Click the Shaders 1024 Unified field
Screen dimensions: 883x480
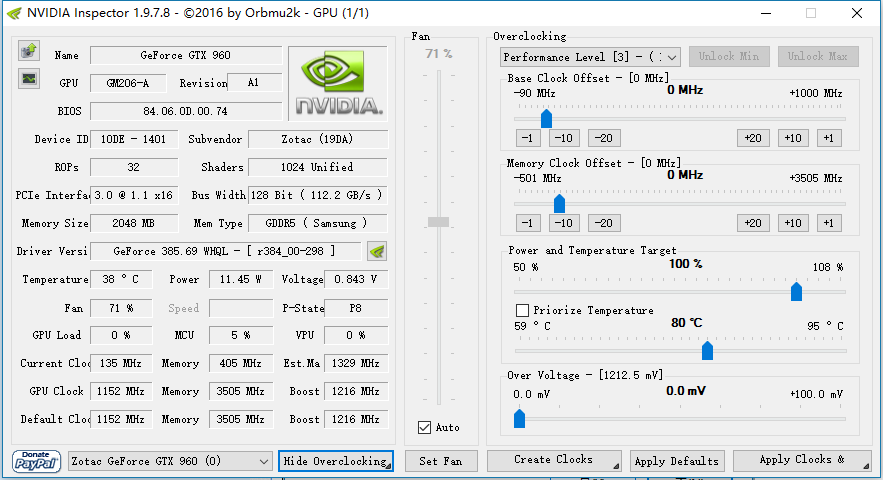[318, 167]
